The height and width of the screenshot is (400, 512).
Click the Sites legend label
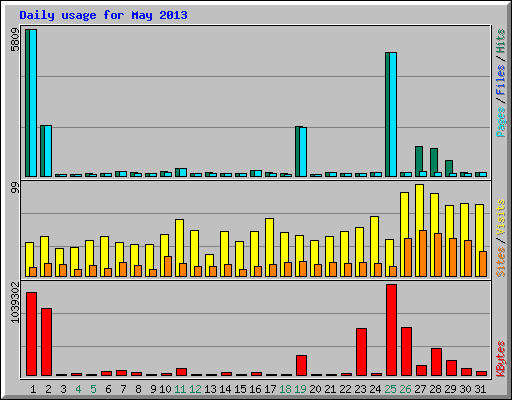pos(501,262)
